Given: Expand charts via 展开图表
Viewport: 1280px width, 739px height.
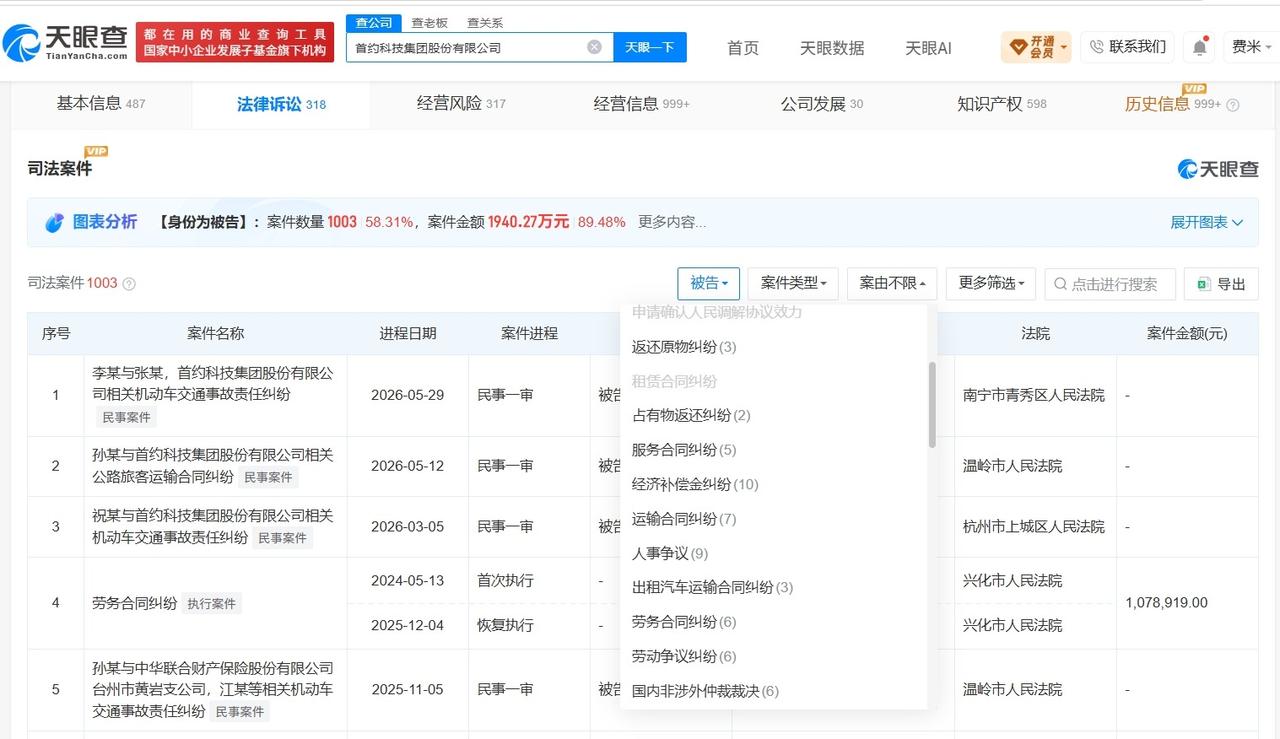Looking at the screenshot, I should pos(1207,222).
